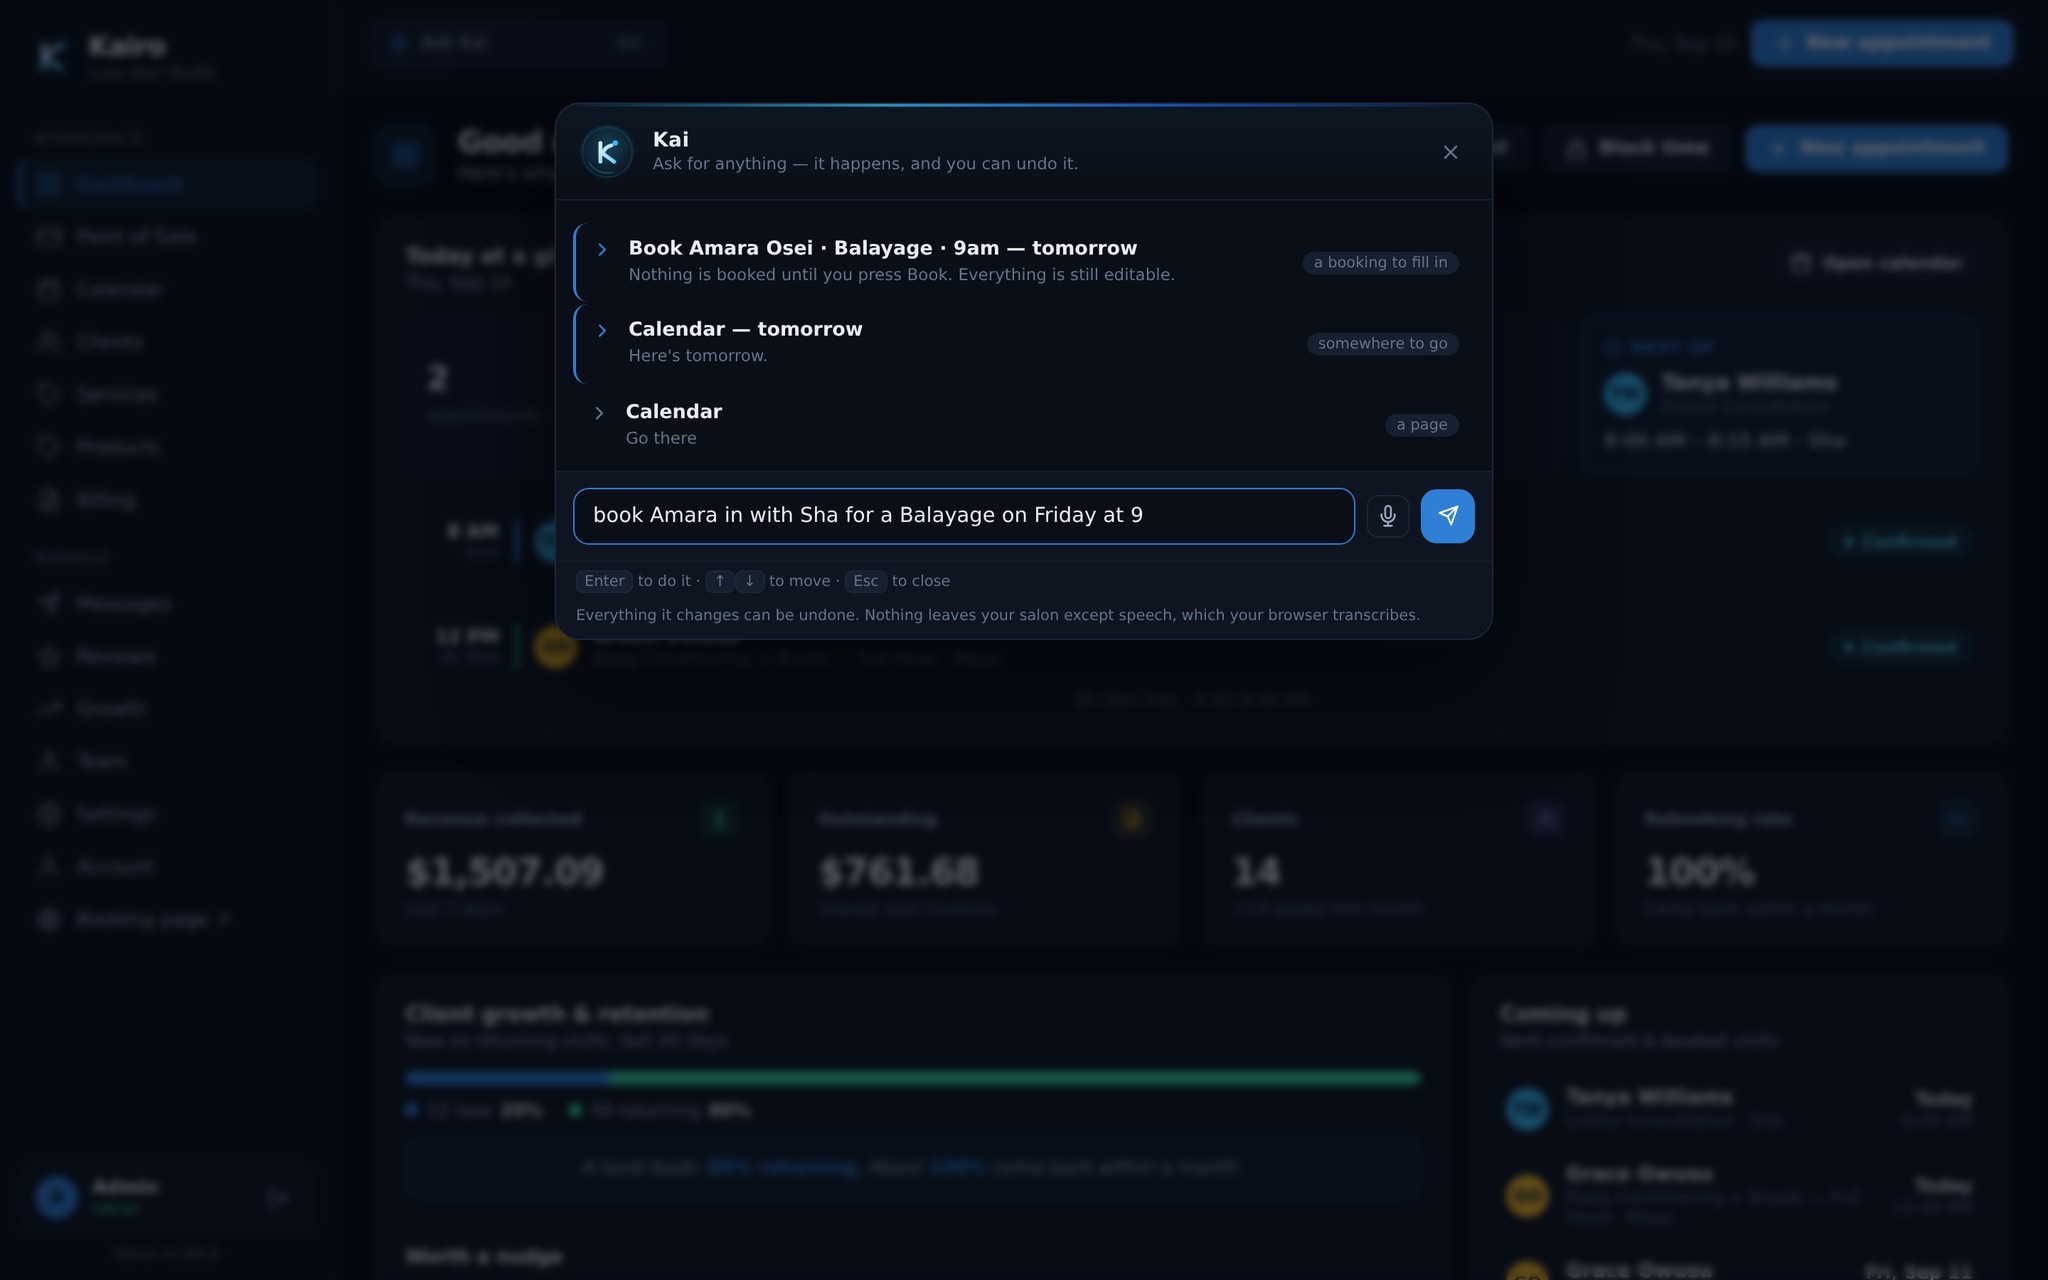The width and height of the screenshot is (2048, 1280).
Task: Expand the Calendar — tomorrow suggestion chevron
Action: click(x=602, y=330)
